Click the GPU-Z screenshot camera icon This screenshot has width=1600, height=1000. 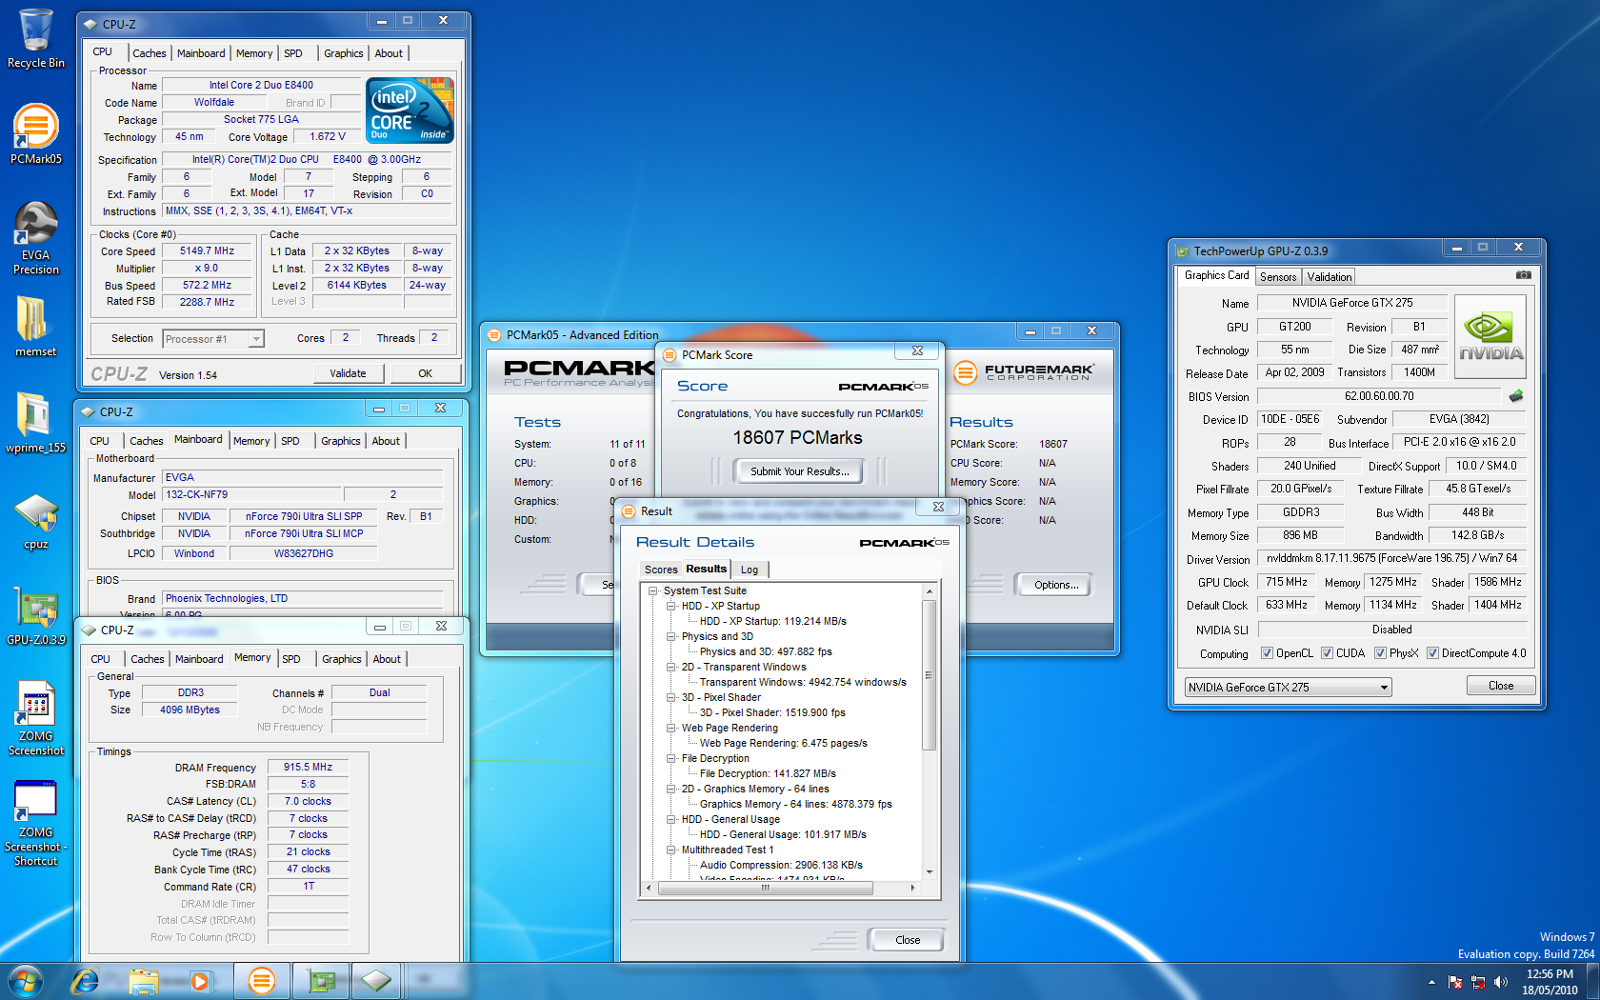pyautogui.click(x=1523, y=275)
